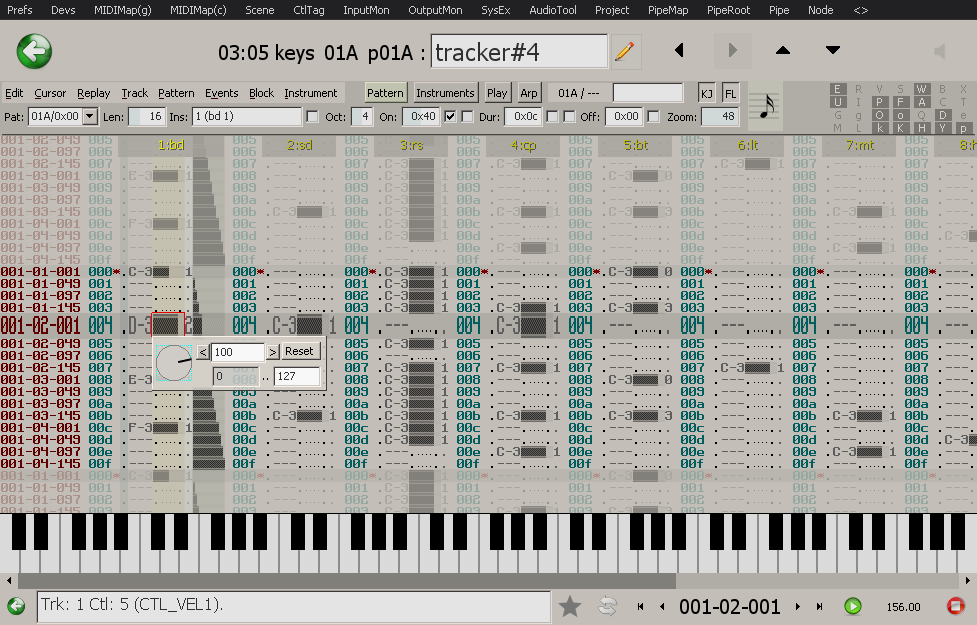The width and height of the screenshot is (977, 625).
Task: Click the upward triangle arrow in header
Action: point(783,50)
